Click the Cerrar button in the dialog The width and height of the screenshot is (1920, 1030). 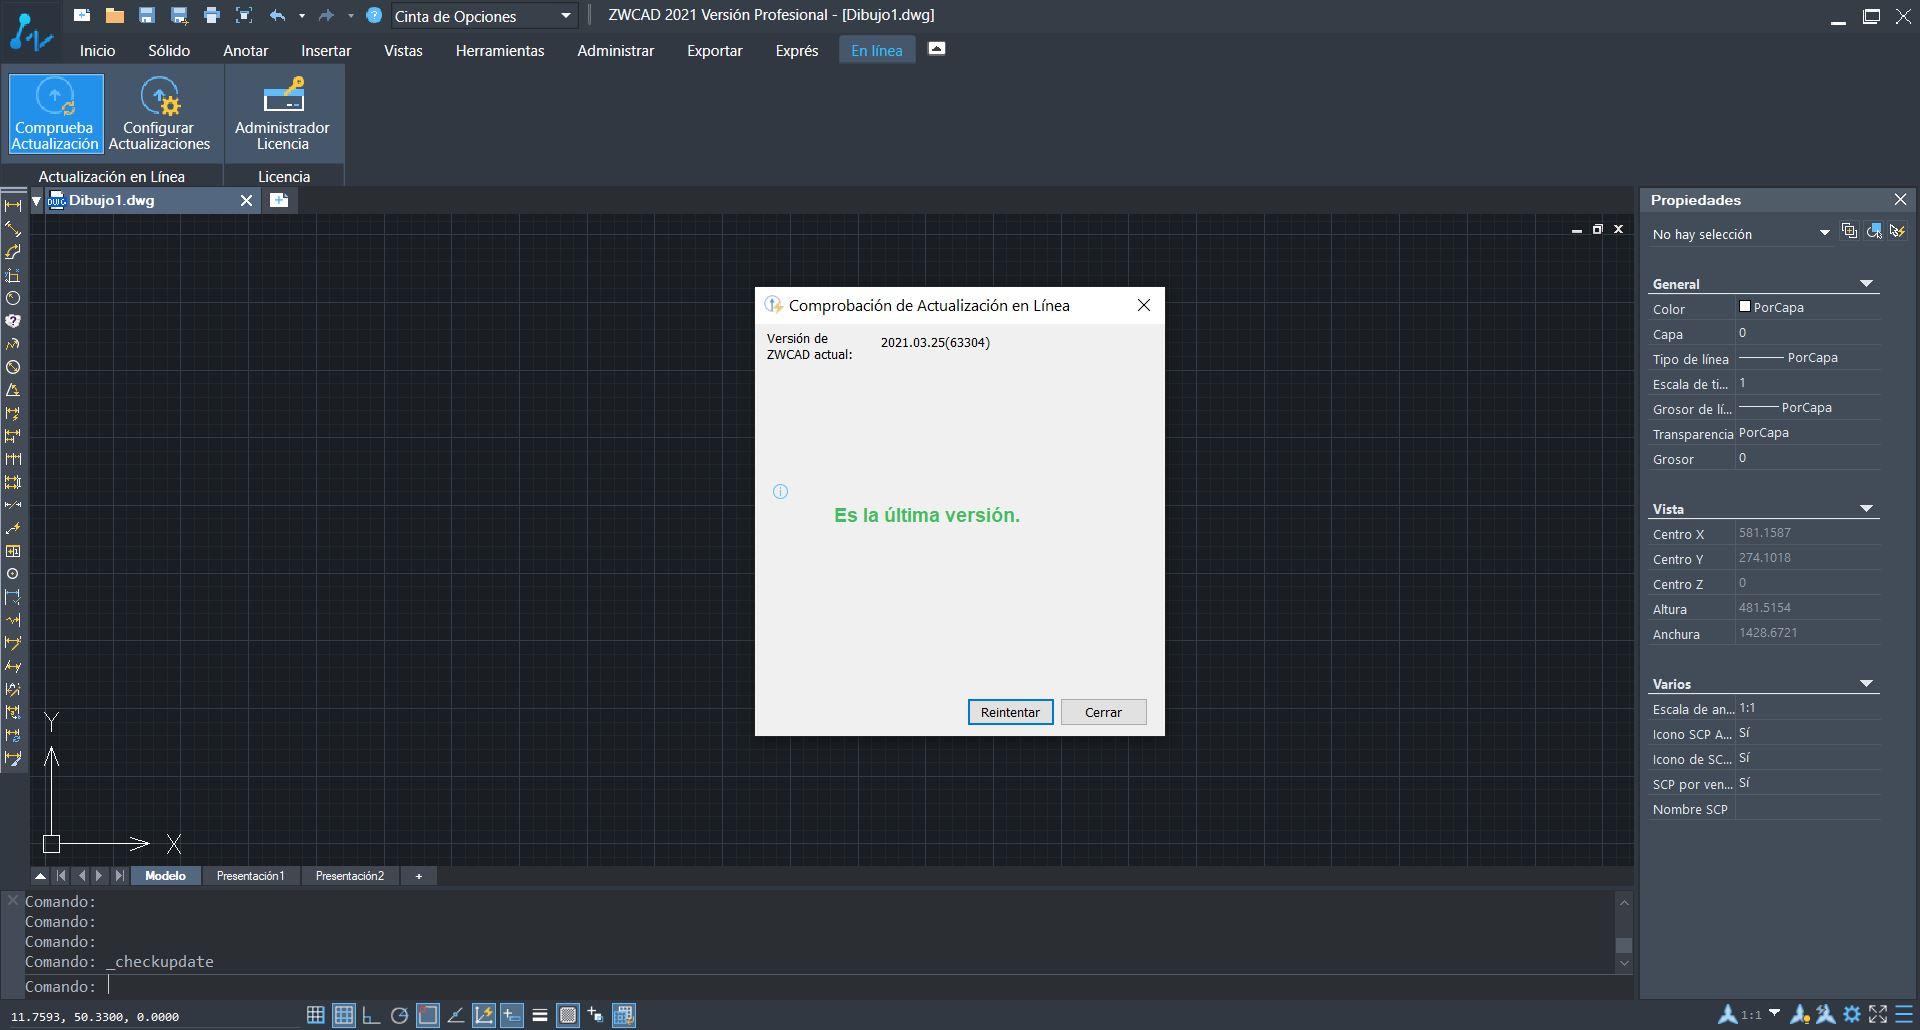(1102, 712)
